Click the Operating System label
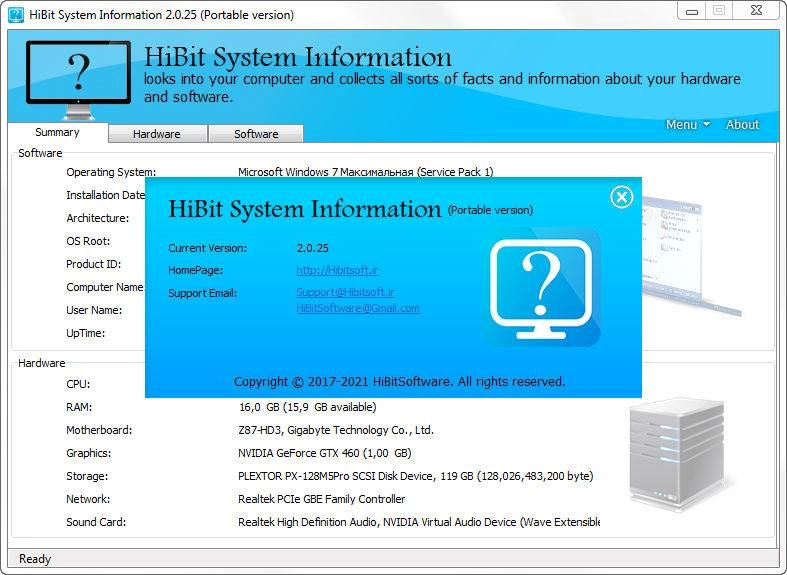Screen dimensions: 787x575 point(111,172)
